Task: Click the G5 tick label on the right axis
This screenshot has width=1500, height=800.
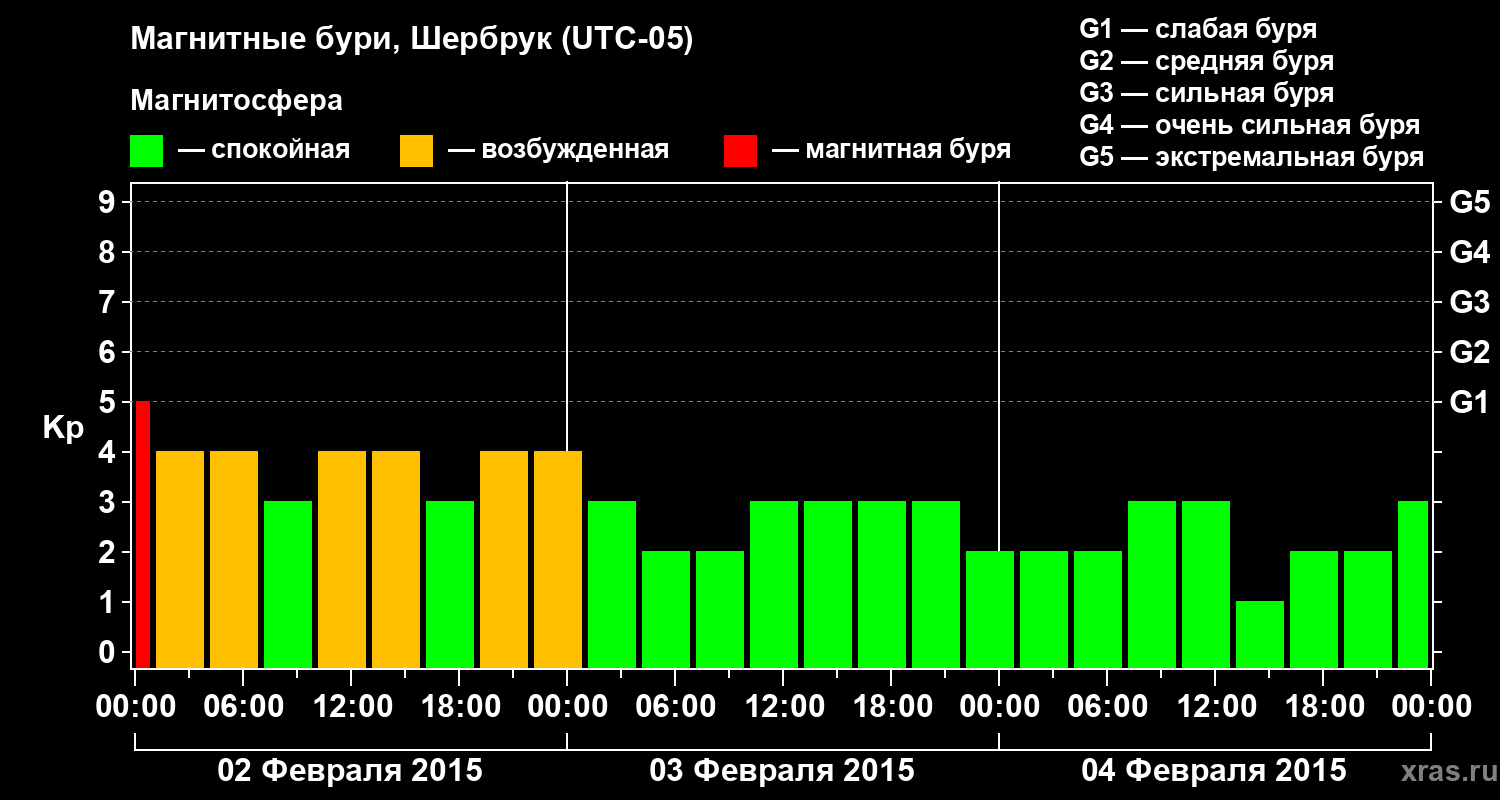Action: pyautogui.click(x=1469, y=202)
